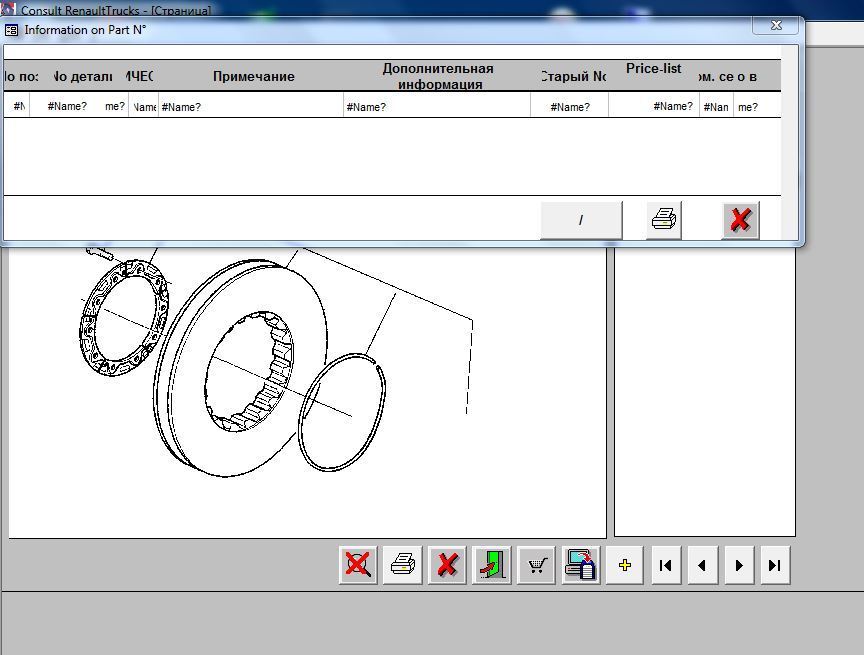Click the slash button in the dialog

(581, 220)
